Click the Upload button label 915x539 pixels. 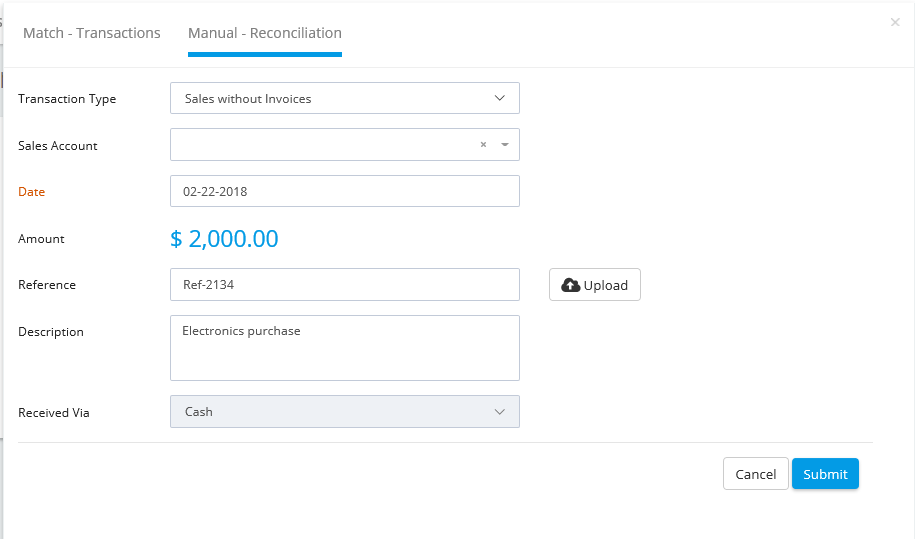point(606,285)
